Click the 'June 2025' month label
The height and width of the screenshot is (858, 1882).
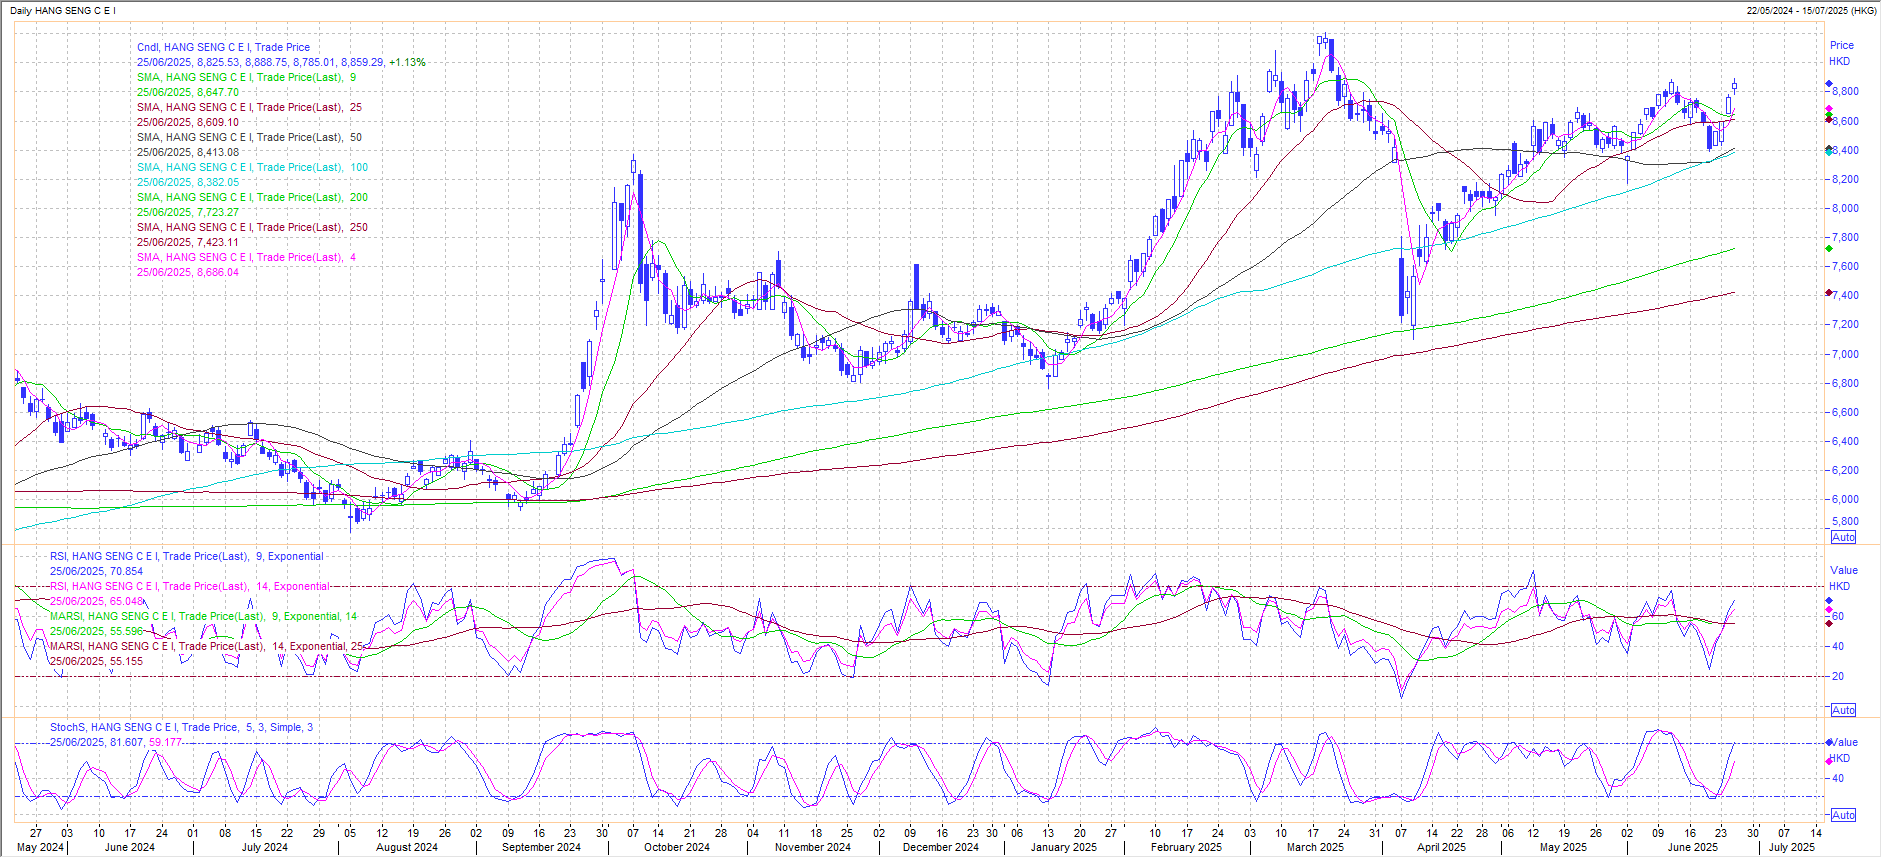coord(1692,847)
